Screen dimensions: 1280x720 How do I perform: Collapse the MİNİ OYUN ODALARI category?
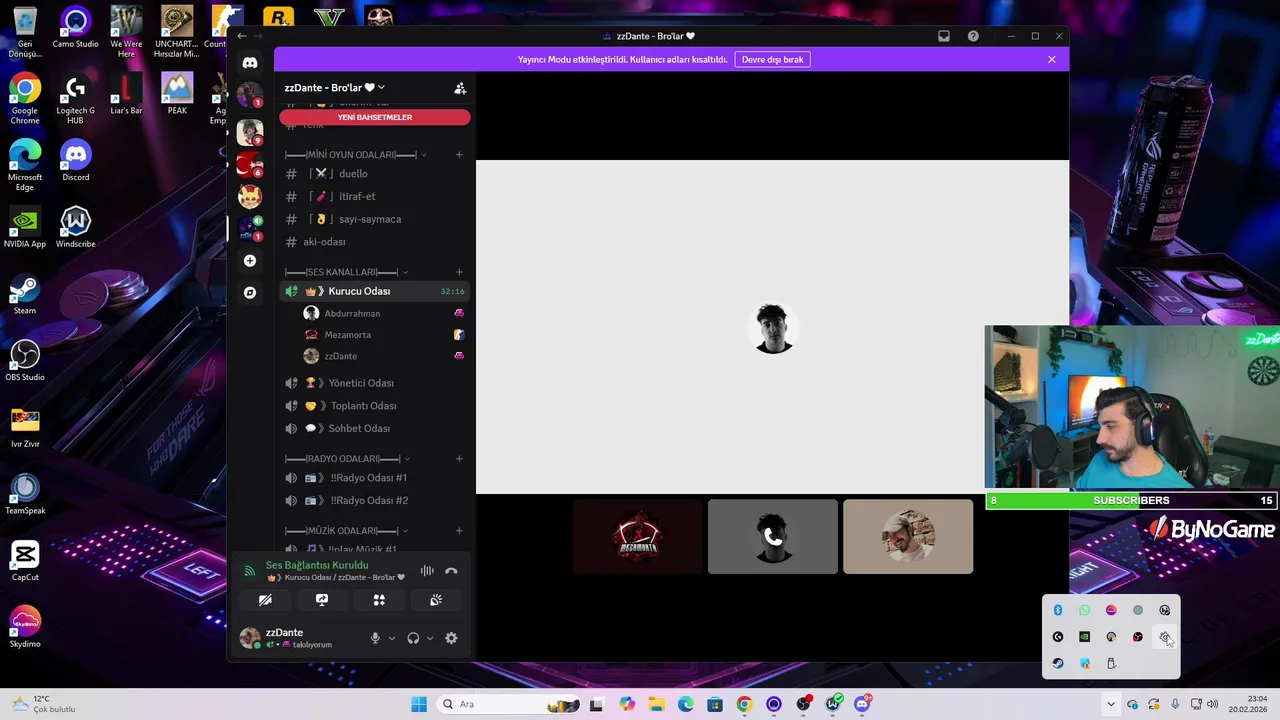(355, 155)
